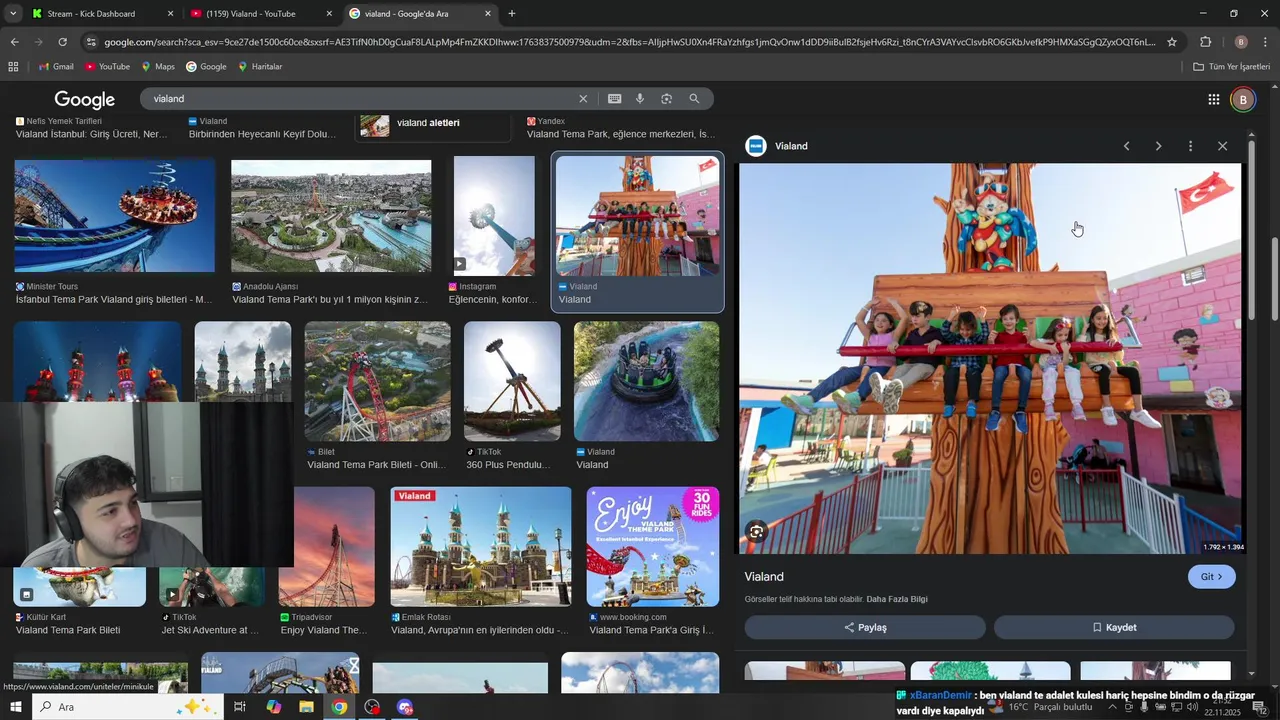The image size is (1280, 720).
Task: Open the Tripadvisor sunset coaster thumbnail
Action: [x=327, y=546]
